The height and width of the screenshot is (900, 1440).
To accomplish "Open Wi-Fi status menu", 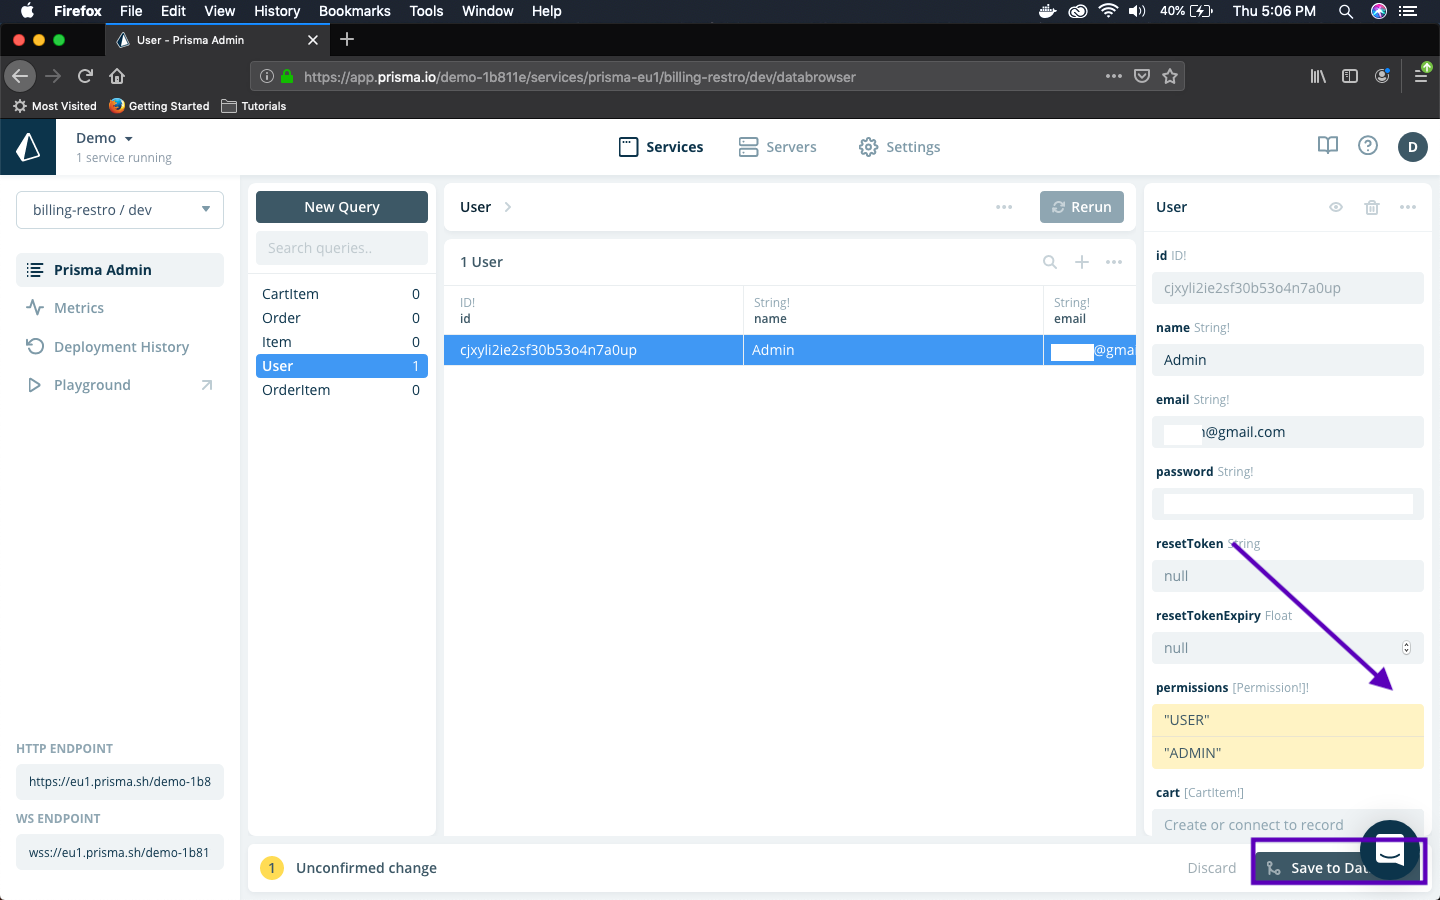I will tap(1108, 11).
